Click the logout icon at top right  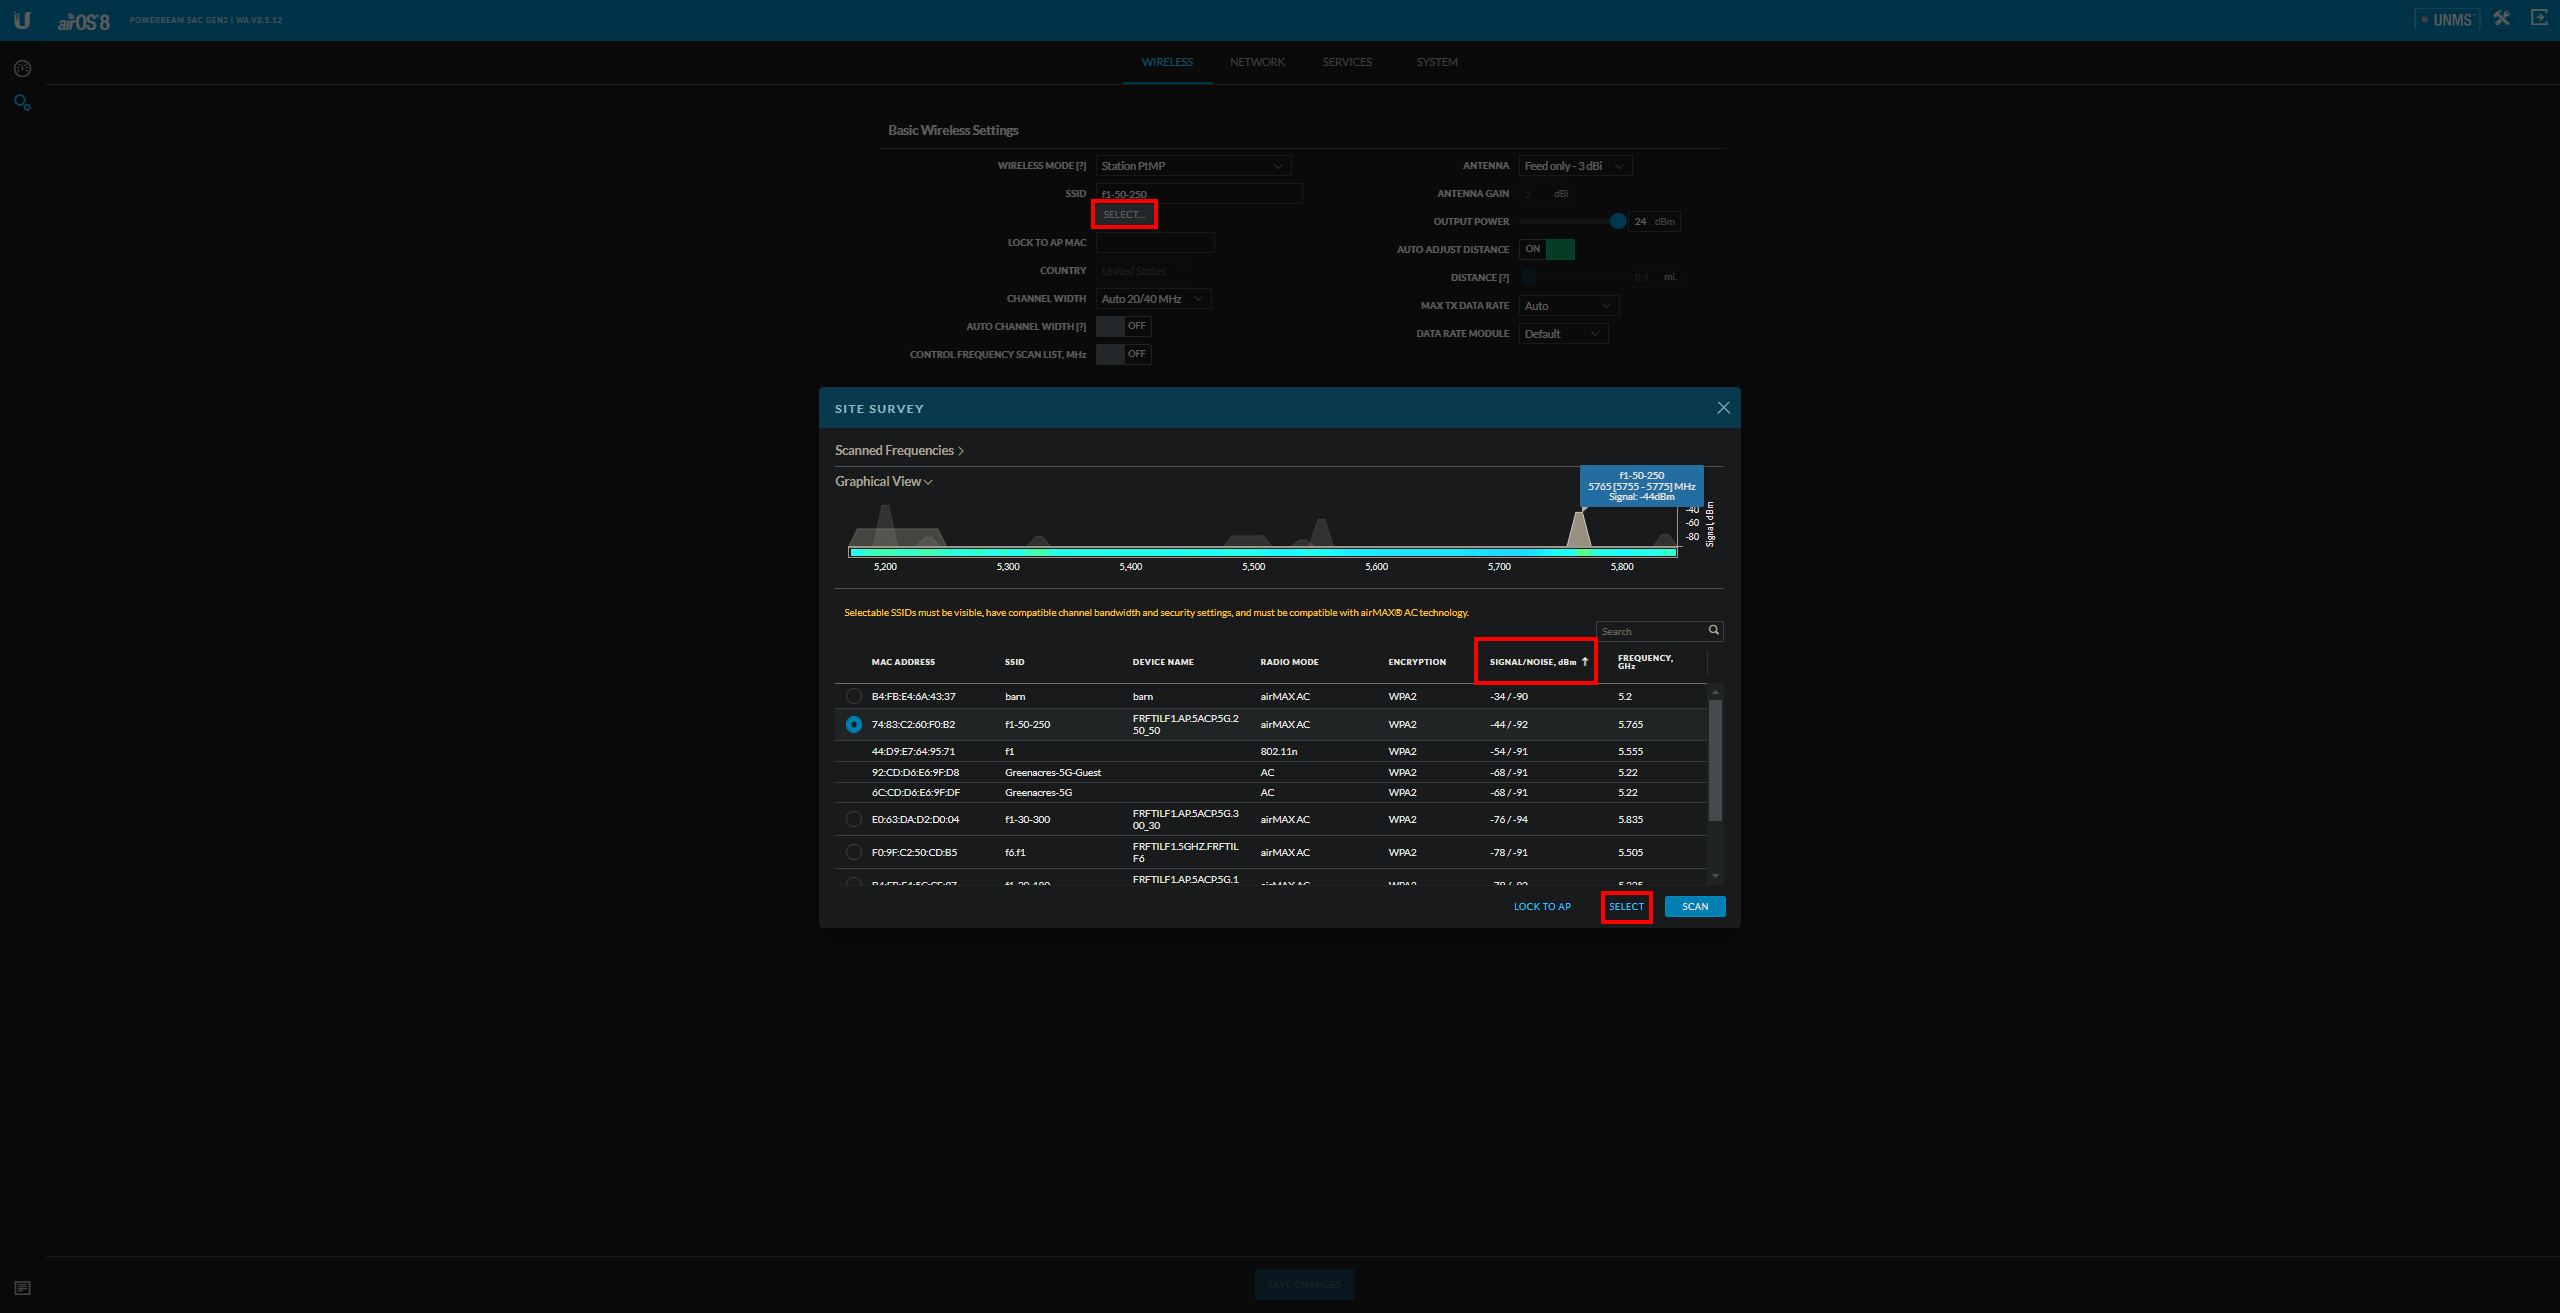(x=2538, y=18)
